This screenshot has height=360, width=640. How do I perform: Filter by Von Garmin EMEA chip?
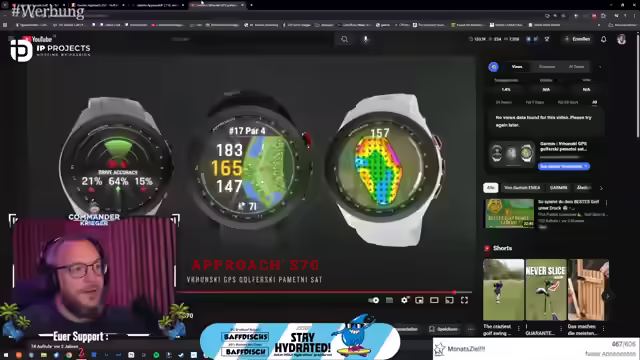522,188
